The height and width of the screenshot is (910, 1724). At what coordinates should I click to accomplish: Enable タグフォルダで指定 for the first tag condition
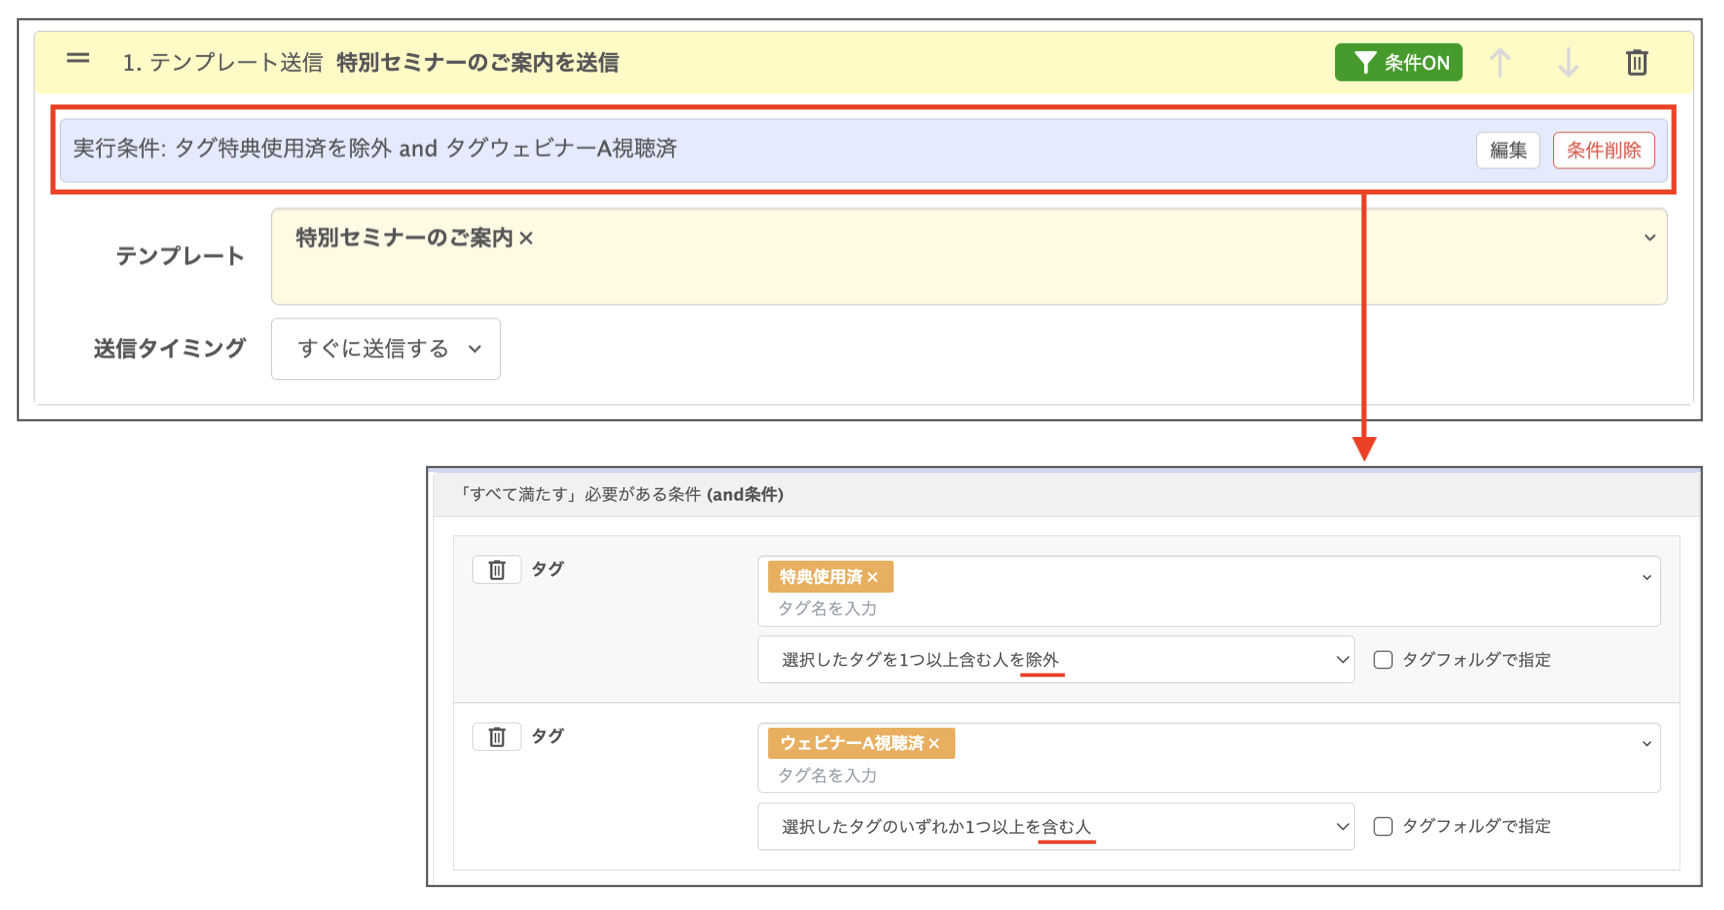(1383, 660)
